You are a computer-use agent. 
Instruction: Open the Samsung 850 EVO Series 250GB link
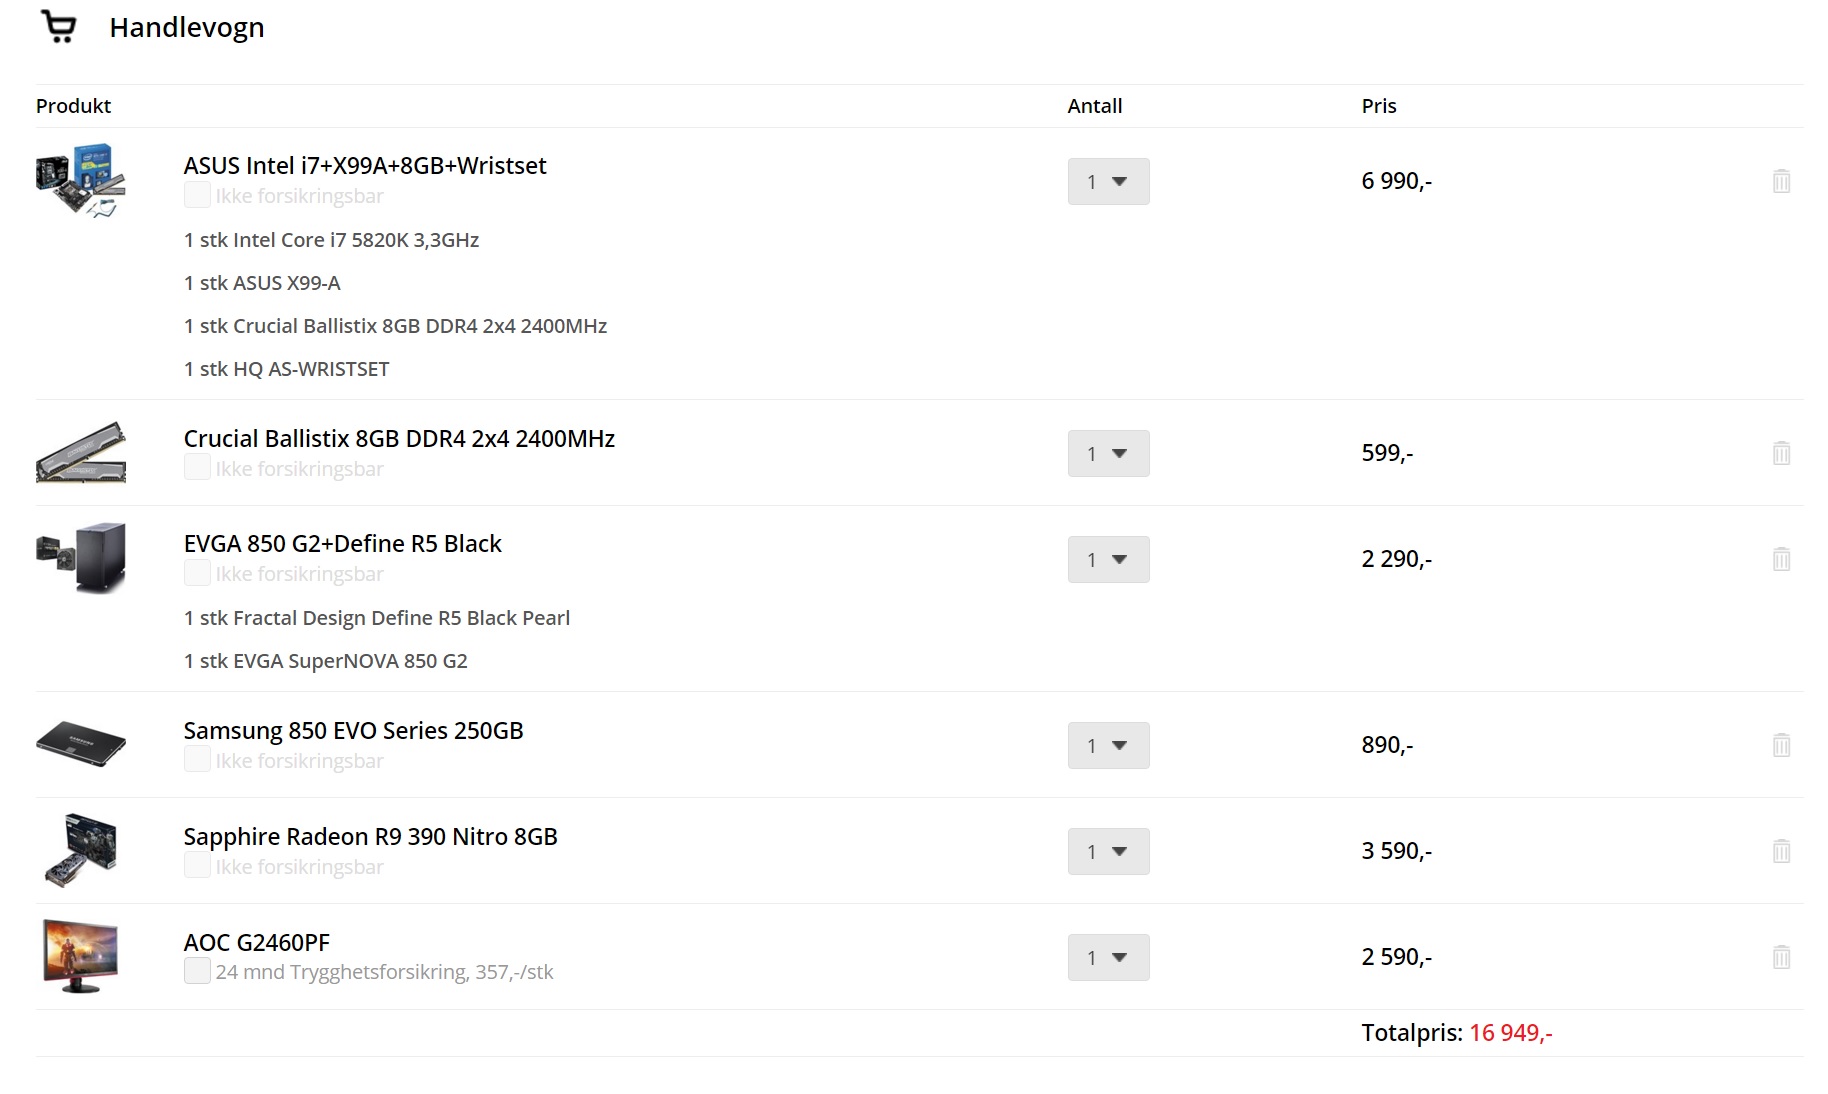click(353, 731)
